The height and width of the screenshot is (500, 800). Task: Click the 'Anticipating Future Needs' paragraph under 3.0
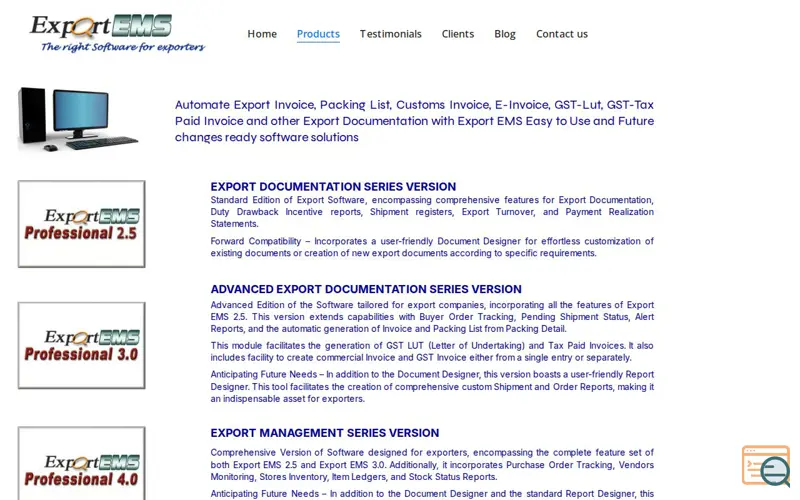(x=432, y=387)
